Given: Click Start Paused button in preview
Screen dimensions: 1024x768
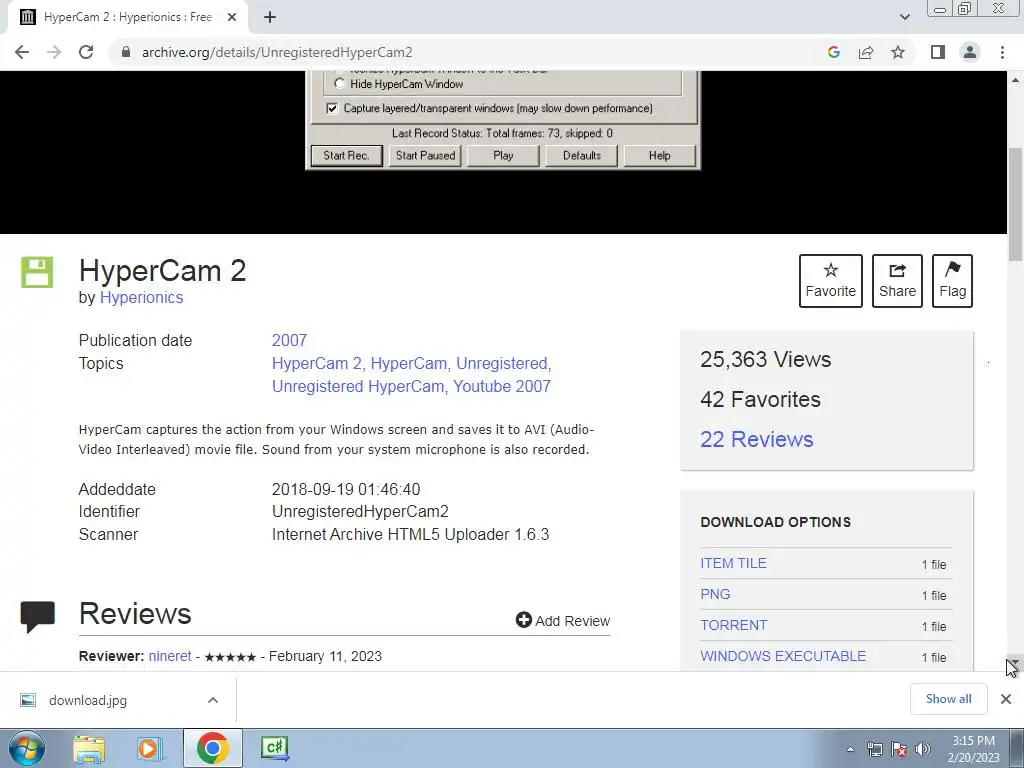Looking at the screenshot, I should point(425,155).
